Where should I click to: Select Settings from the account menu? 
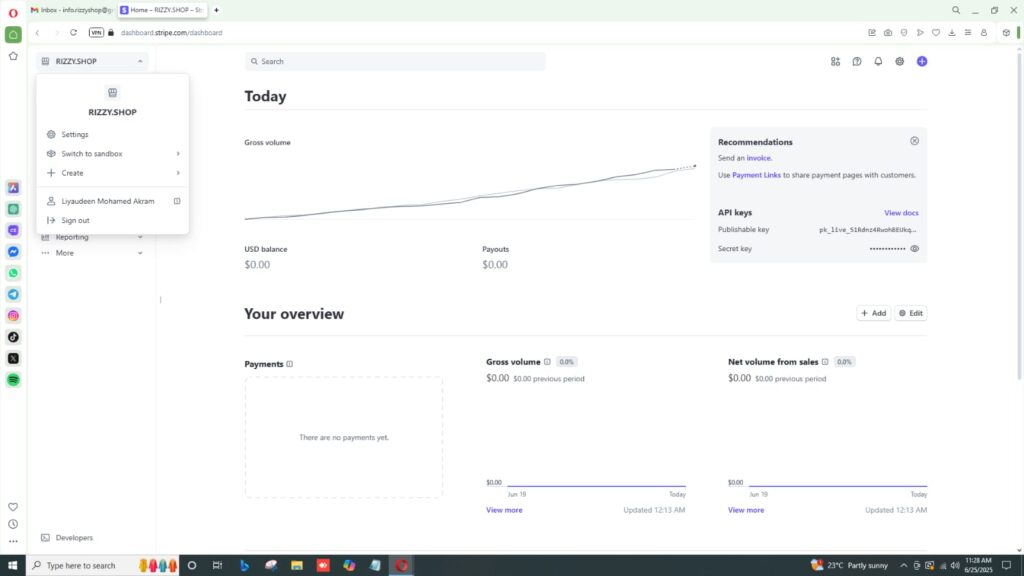click(75, 134)
